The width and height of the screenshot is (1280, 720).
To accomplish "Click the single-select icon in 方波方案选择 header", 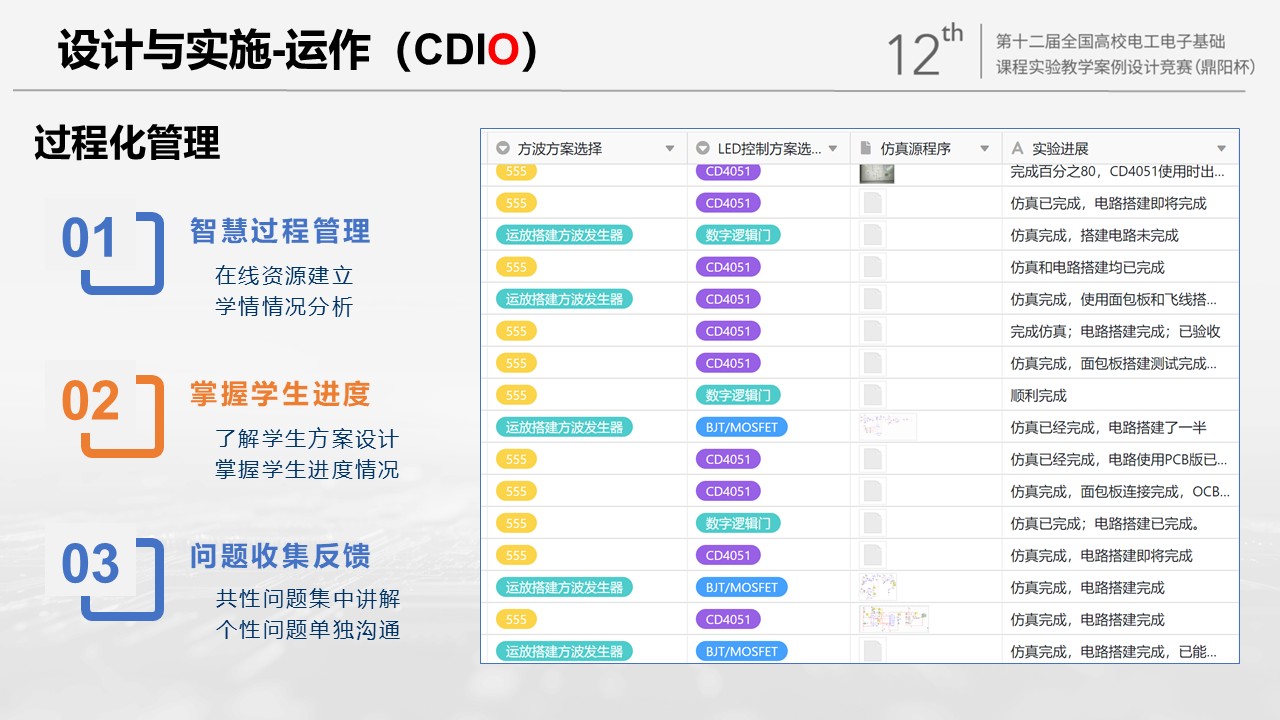I will click(x=502, y=149).
